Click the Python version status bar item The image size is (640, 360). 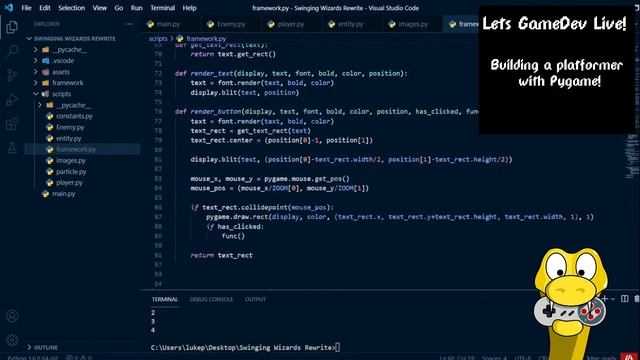click(32, 358)
